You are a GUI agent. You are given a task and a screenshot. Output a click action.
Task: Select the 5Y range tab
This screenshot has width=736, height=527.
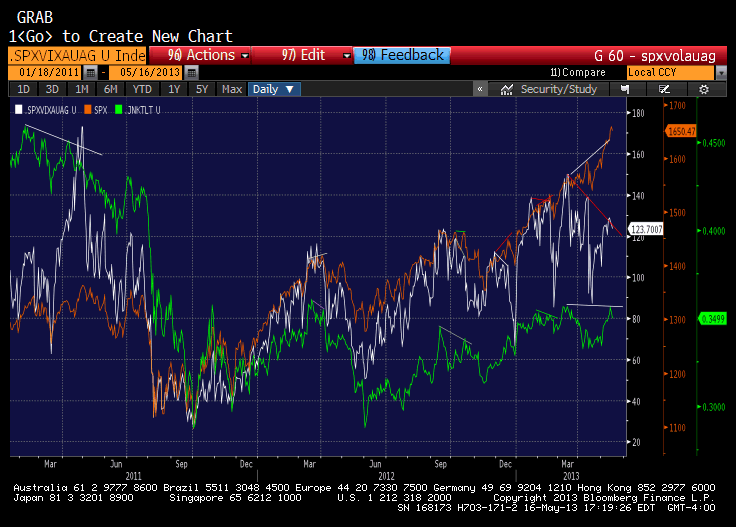pos(202,89)
